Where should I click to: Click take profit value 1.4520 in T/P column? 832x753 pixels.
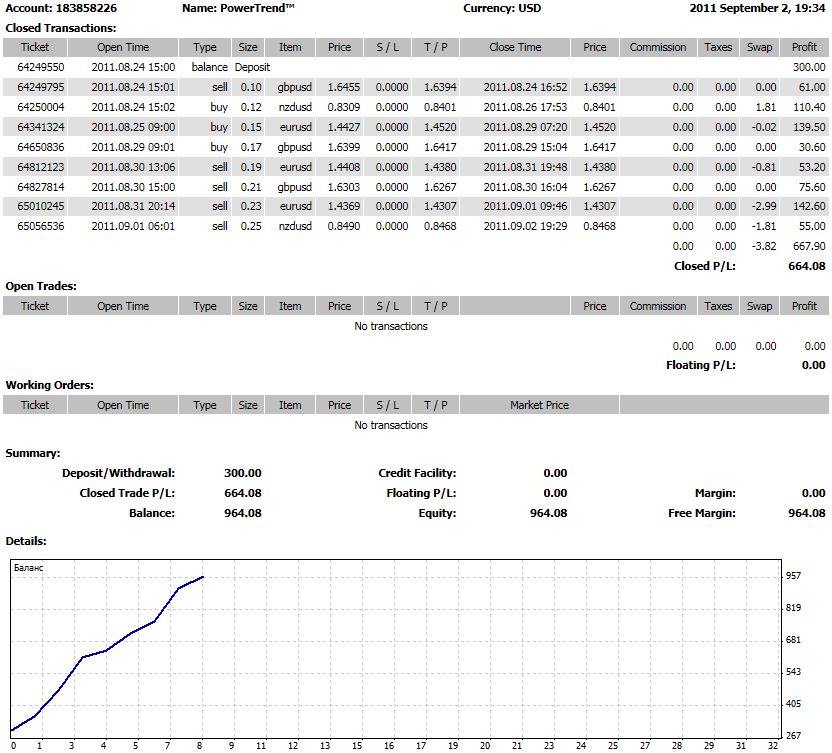coord(440,127)
